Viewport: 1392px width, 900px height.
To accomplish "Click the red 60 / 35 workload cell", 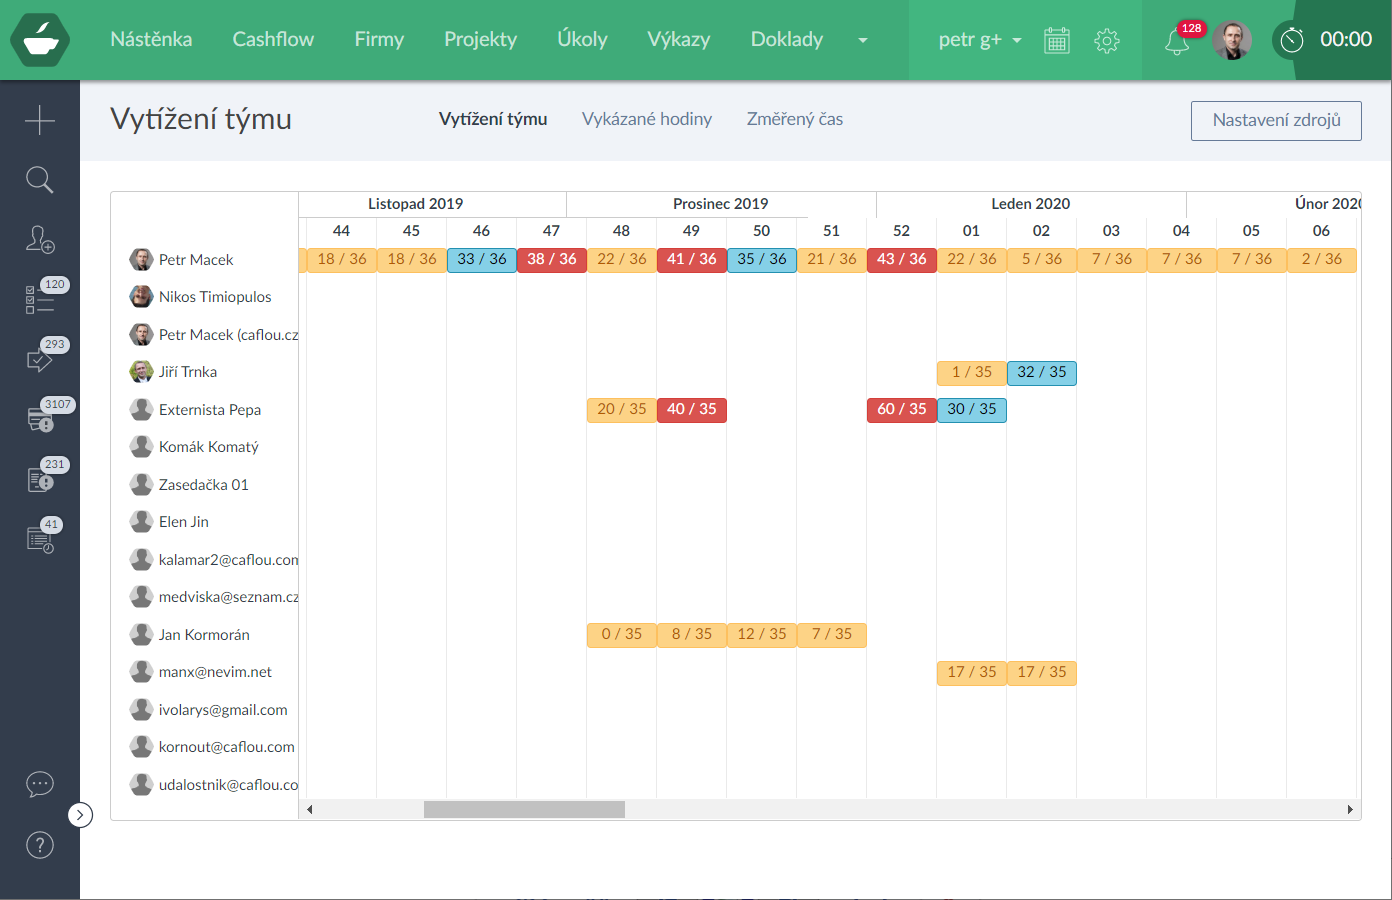I will (901, 409).
